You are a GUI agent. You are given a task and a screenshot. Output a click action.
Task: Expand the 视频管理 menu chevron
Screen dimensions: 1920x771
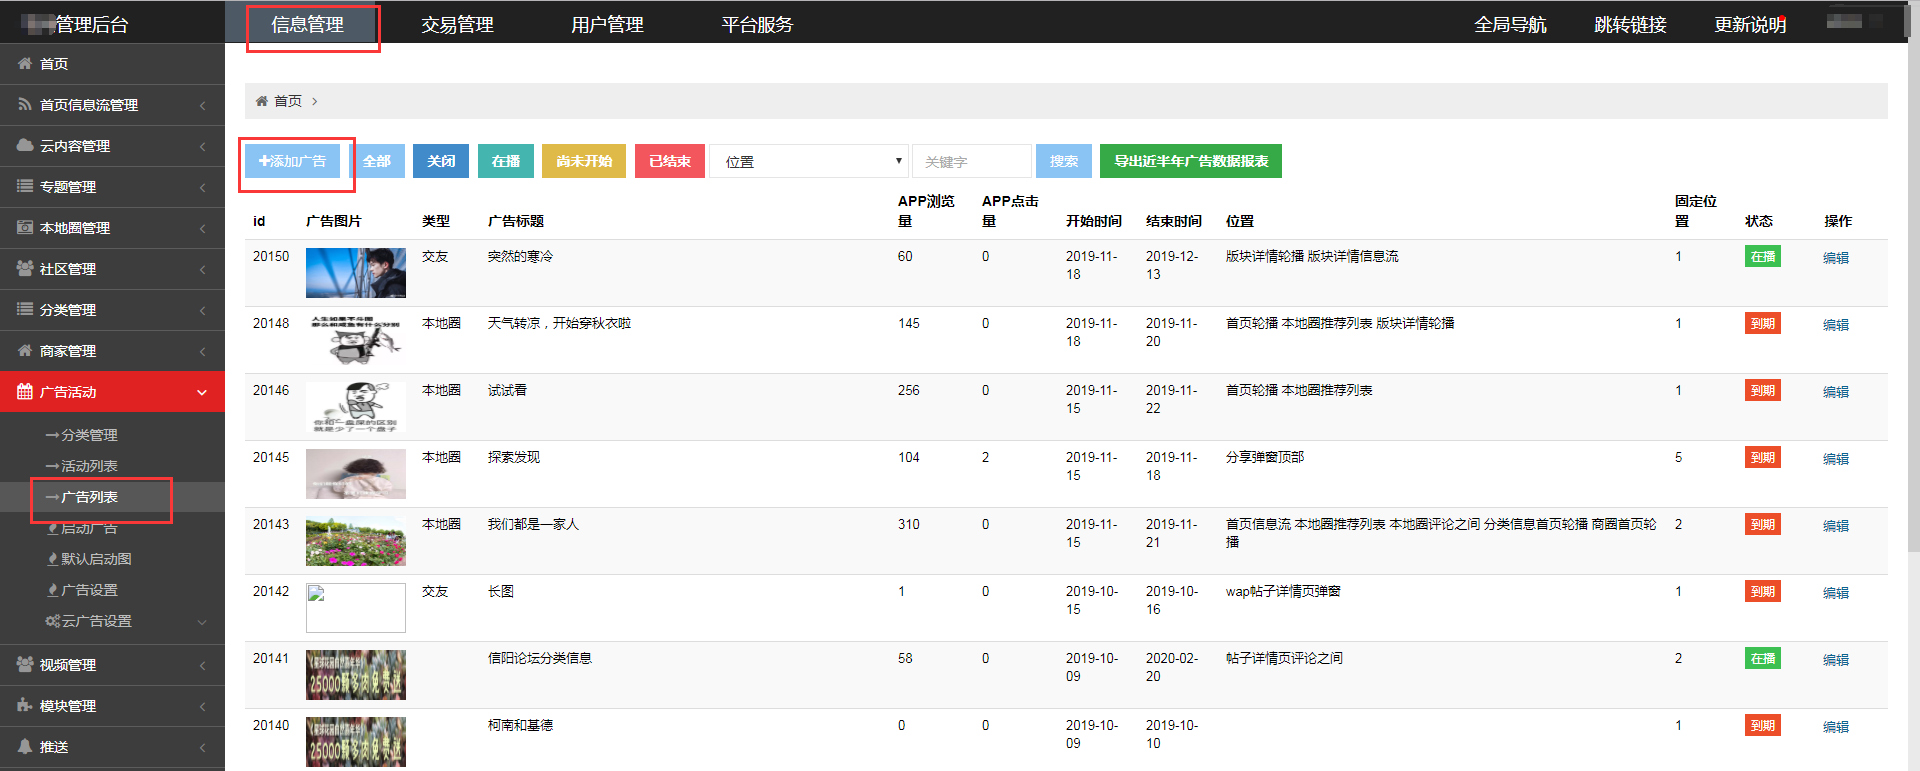click(202, 665)
